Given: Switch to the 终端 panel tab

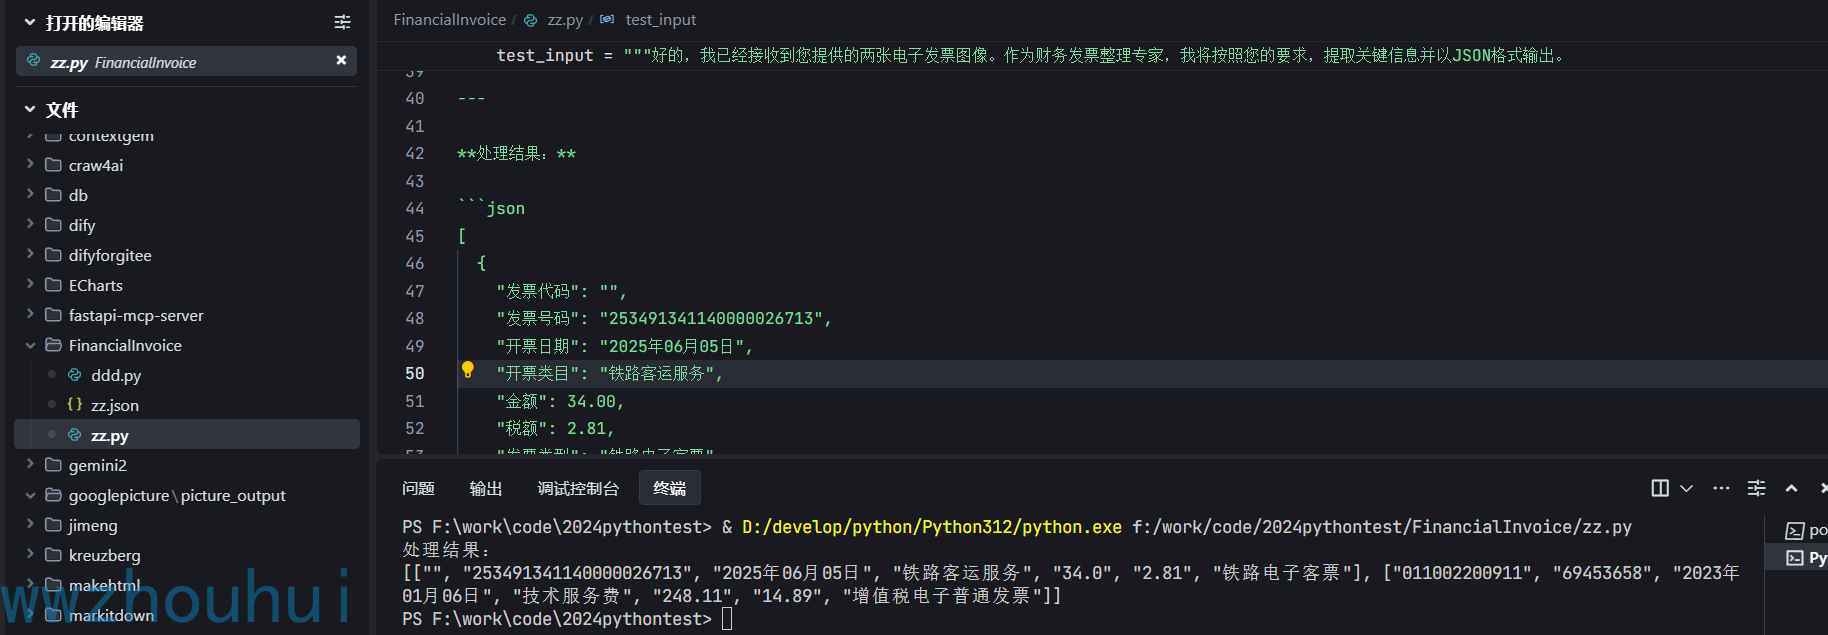Looking at the screenshot, I should pyautogui.click(x=669, y=488).
